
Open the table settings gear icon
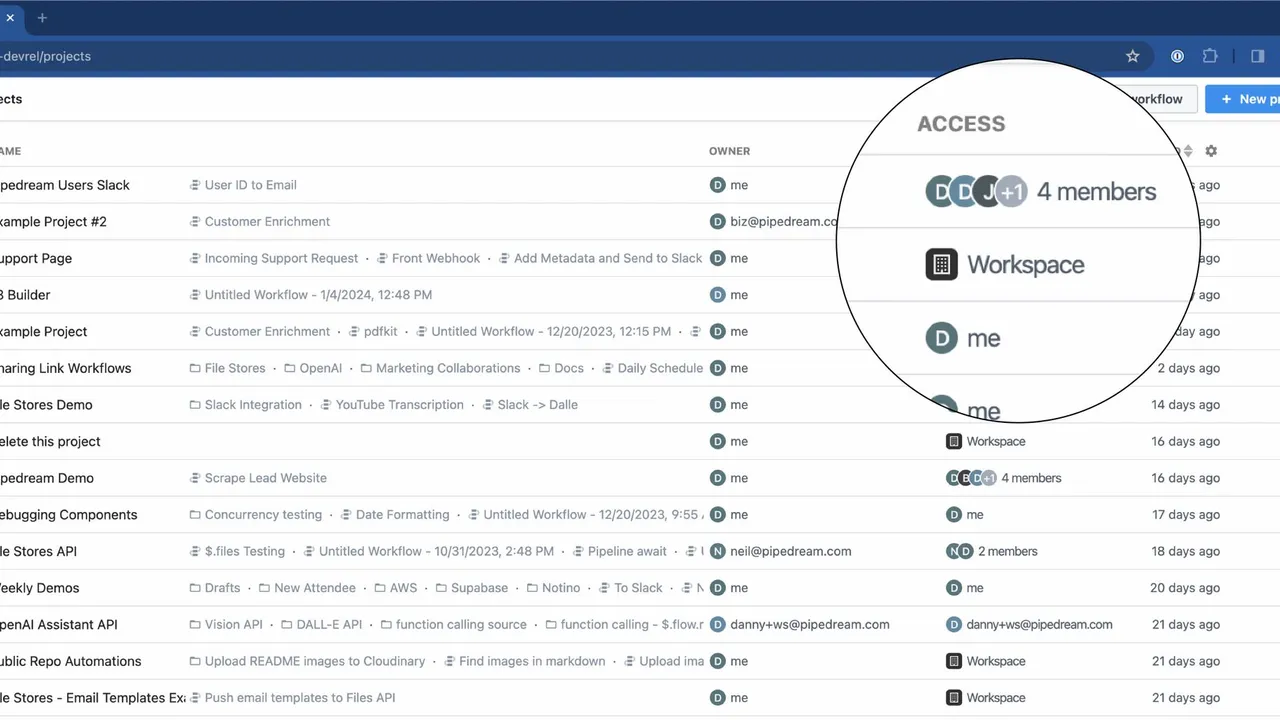coord(1211,151)
